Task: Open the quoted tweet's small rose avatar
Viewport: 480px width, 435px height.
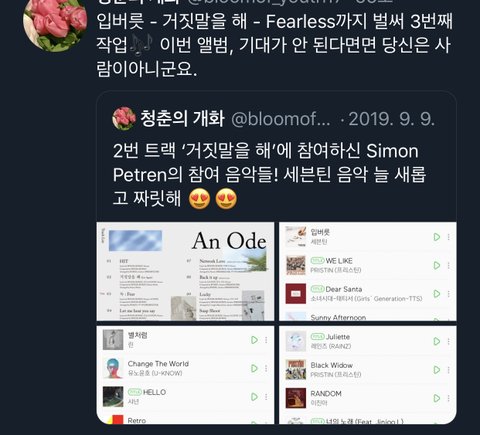Action: pos(124,118)
